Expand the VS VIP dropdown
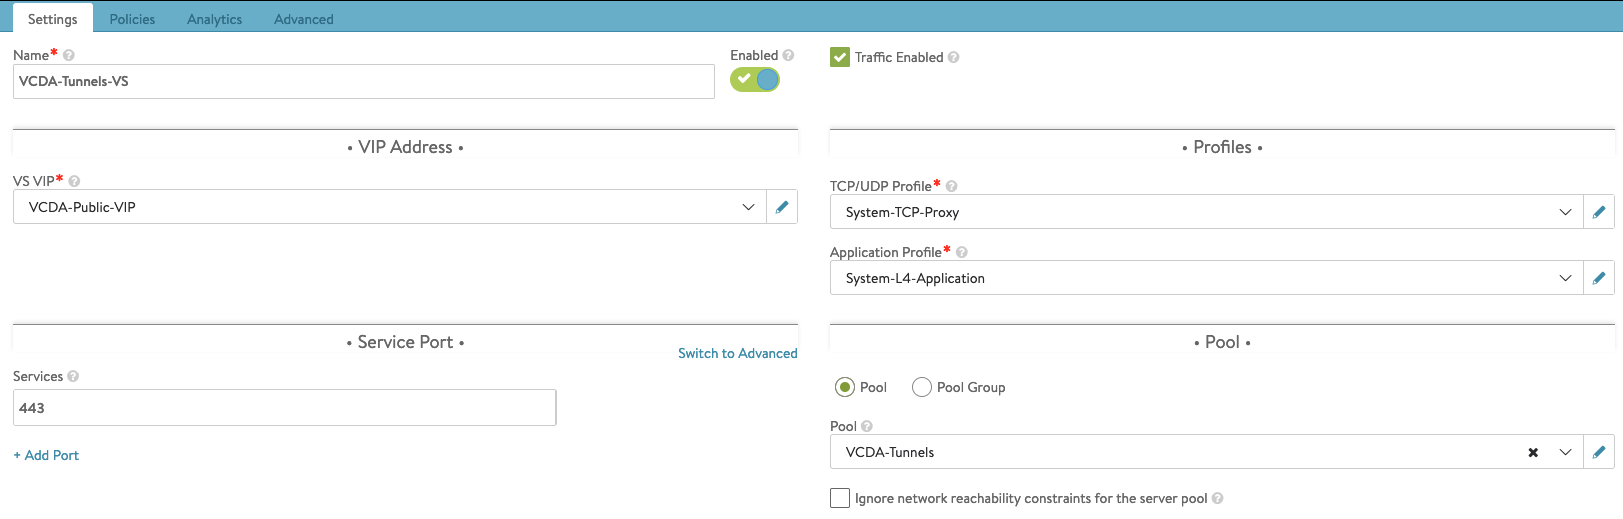The height and width of the screenshot is (519, 1623). [748, 207]
